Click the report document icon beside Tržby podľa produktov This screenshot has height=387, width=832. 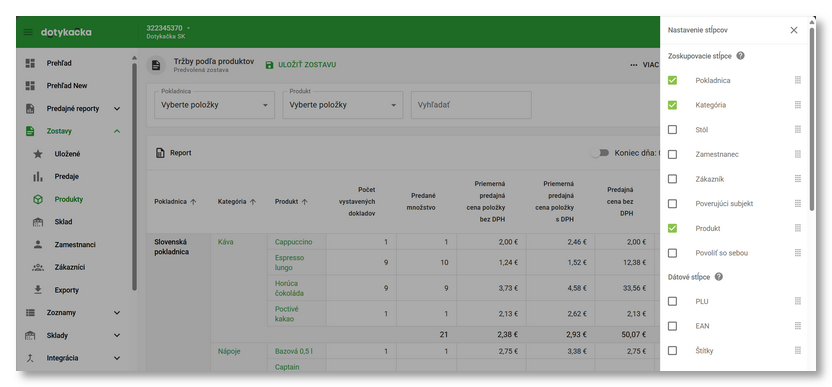[x=156, y=65]
